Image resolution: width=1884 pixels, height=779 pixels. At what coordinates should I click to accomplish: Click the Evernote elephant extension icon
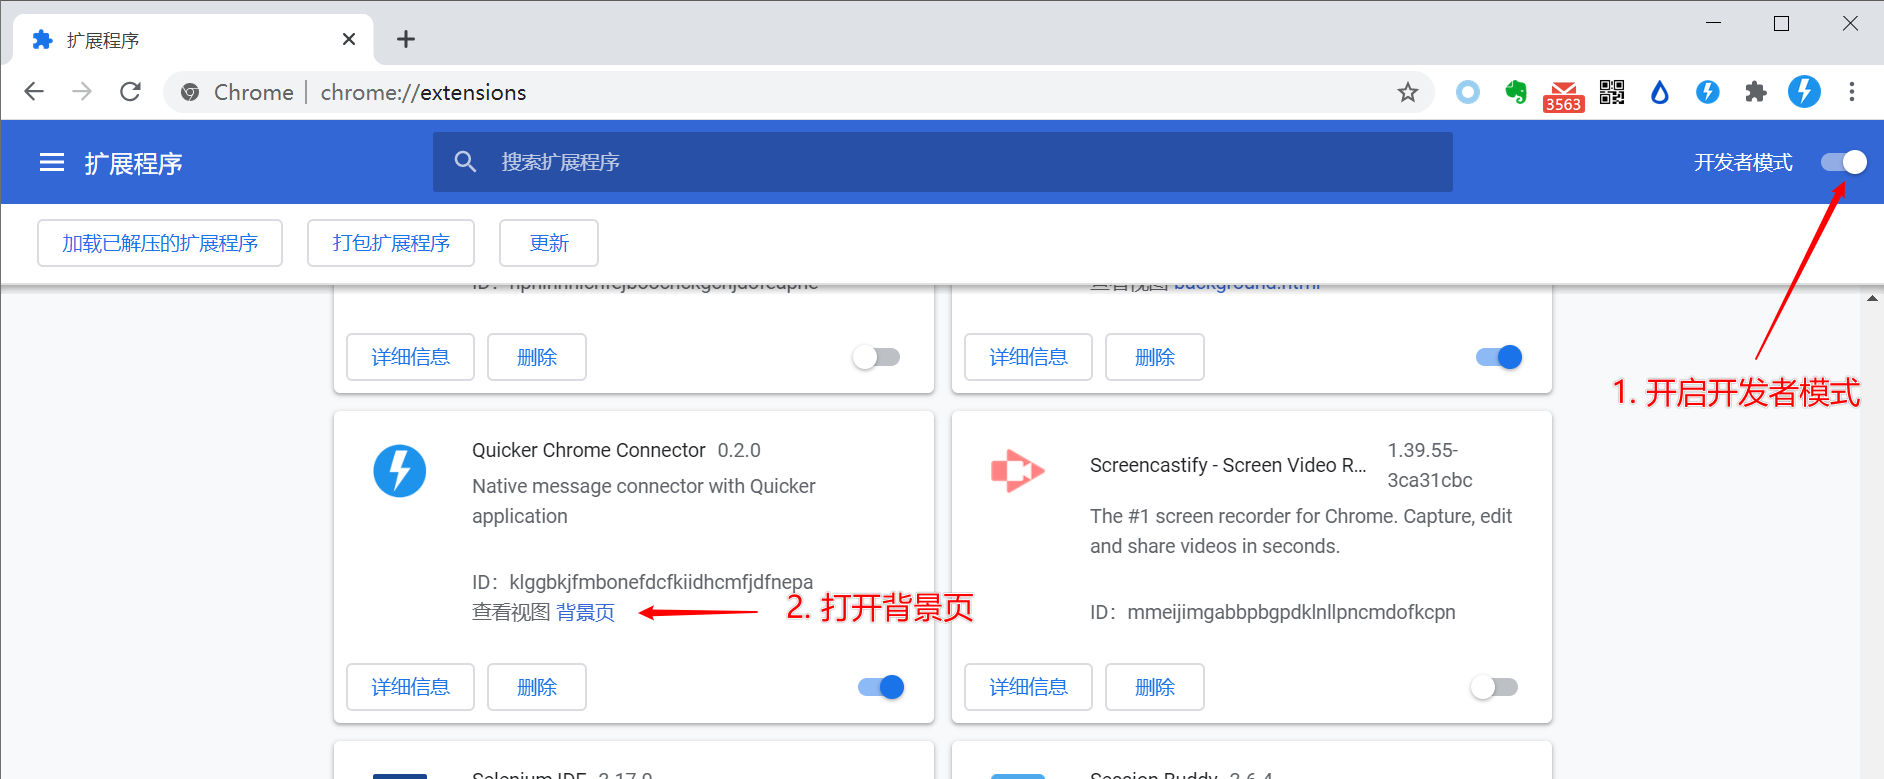click(x=1516, y=92)
